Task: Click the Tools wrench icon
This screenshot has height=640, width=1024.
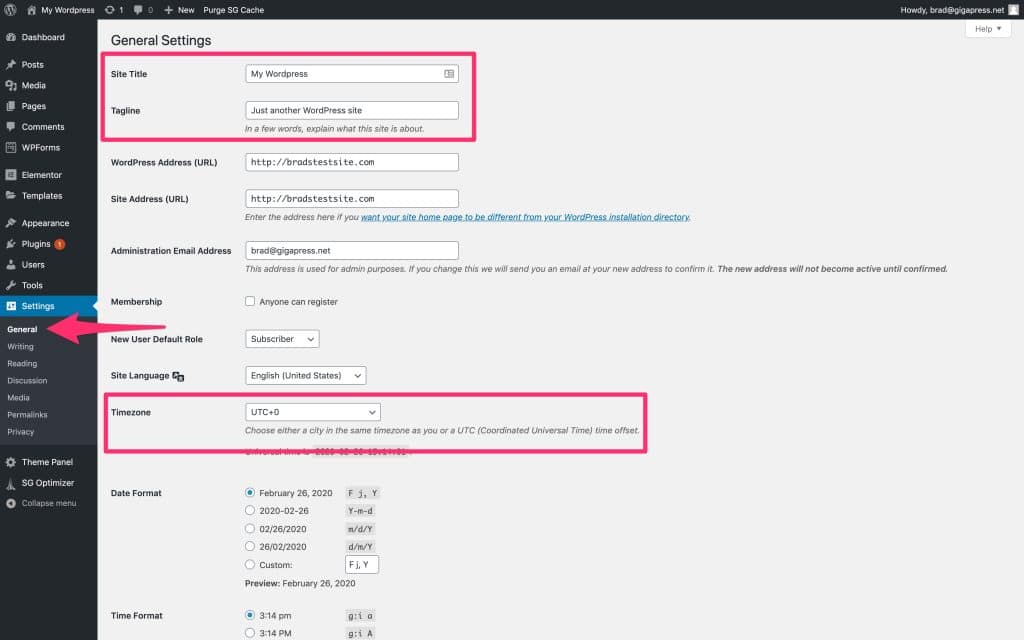Action: coord(11,285)
